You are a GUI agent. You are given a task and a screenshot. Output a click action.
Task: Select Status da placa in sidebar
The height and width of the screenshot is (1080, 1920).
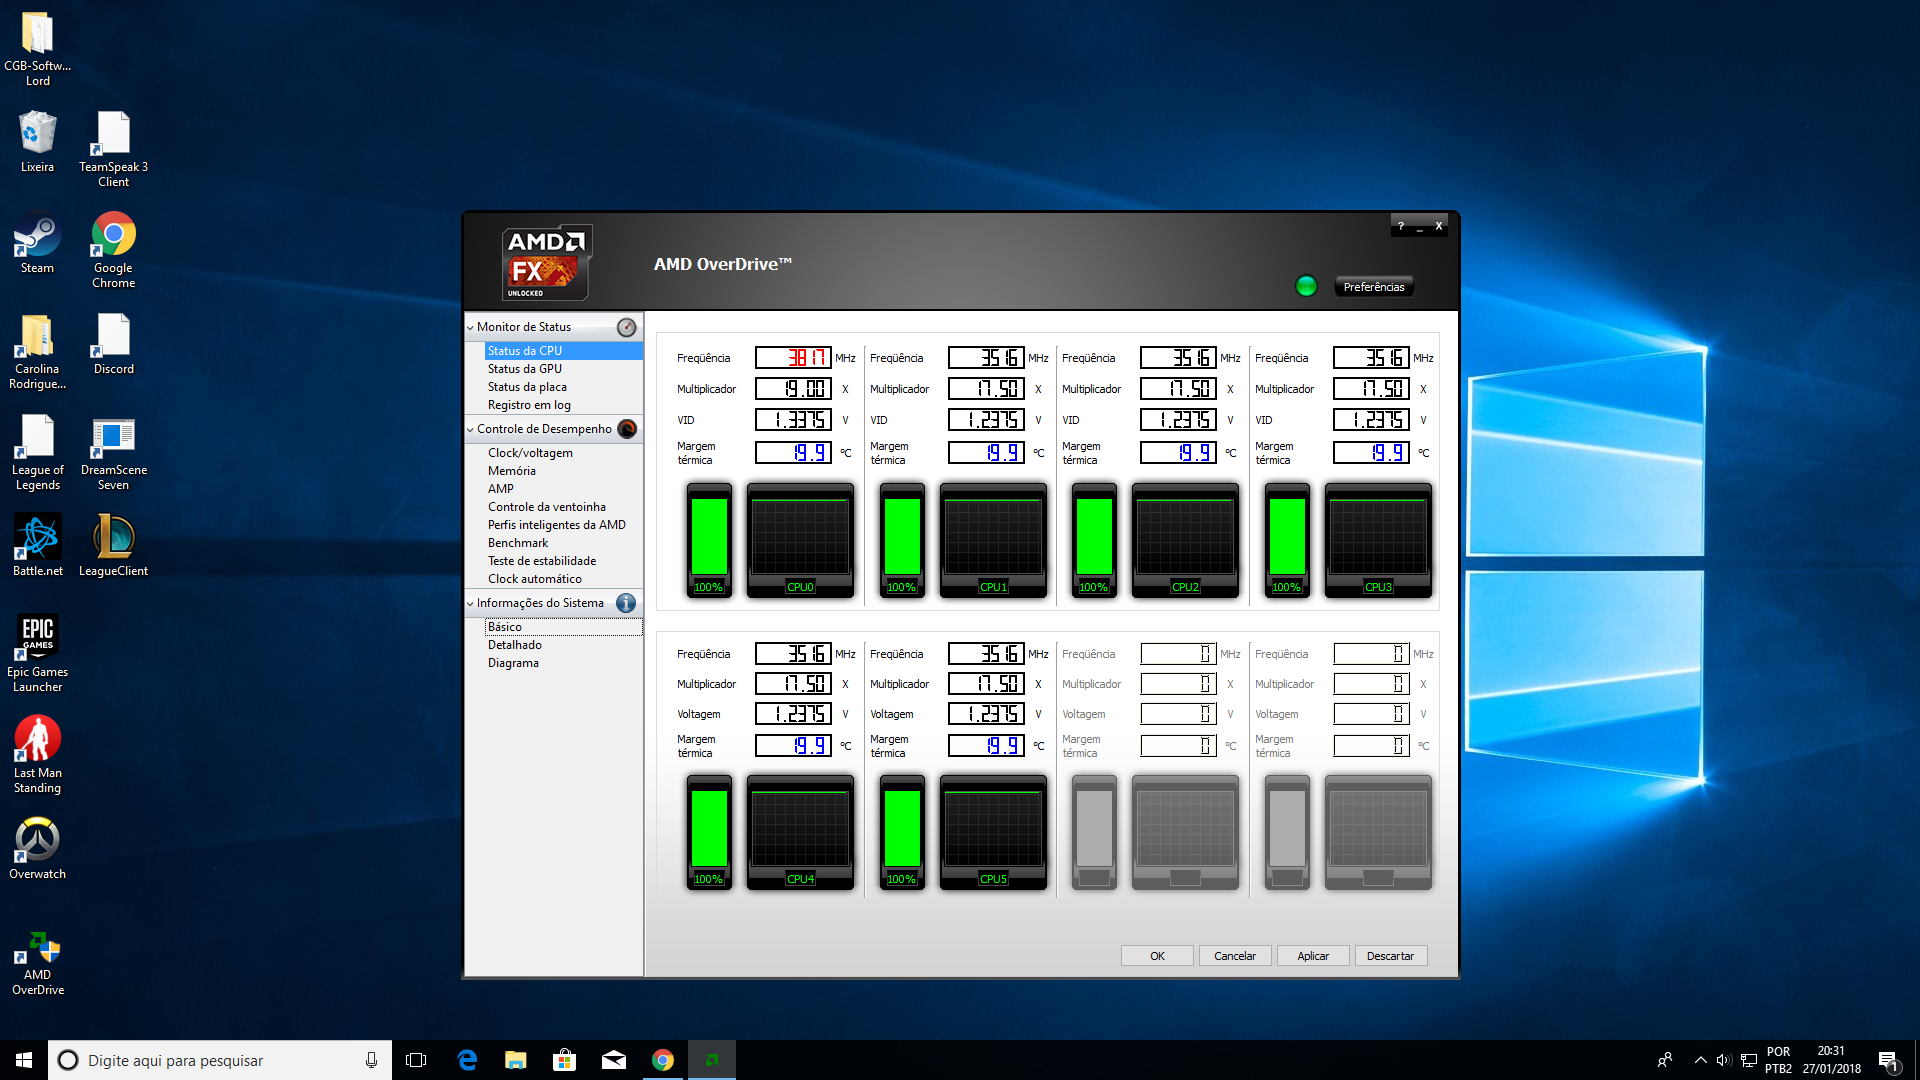point(527,387)
